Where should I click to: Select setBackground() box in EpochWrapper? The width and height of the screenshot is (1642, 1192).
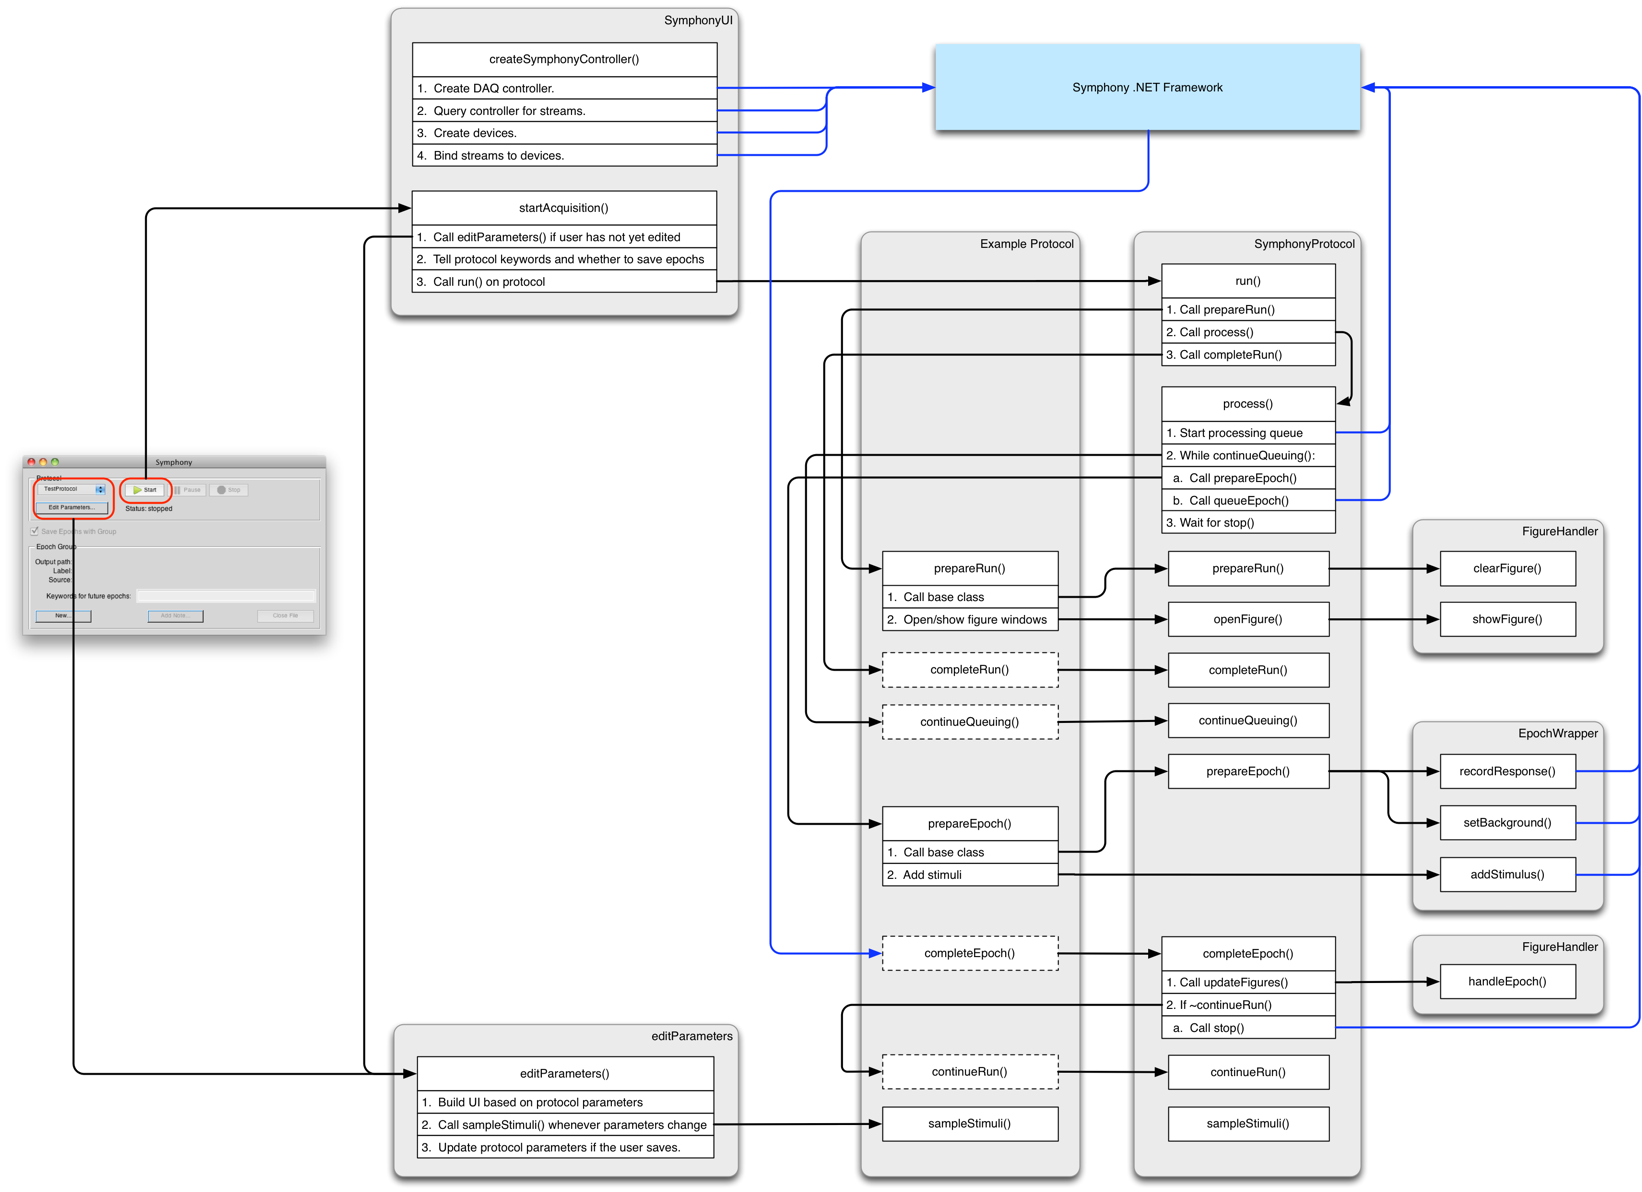[1508, 823]
